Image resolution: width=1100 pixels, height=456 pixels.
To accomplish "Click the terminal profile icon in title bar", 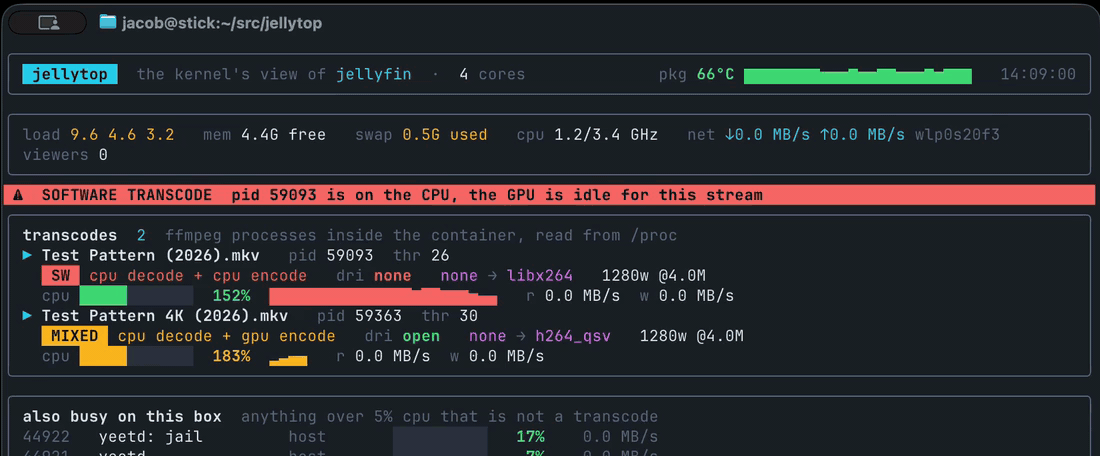I will [48, 23].
